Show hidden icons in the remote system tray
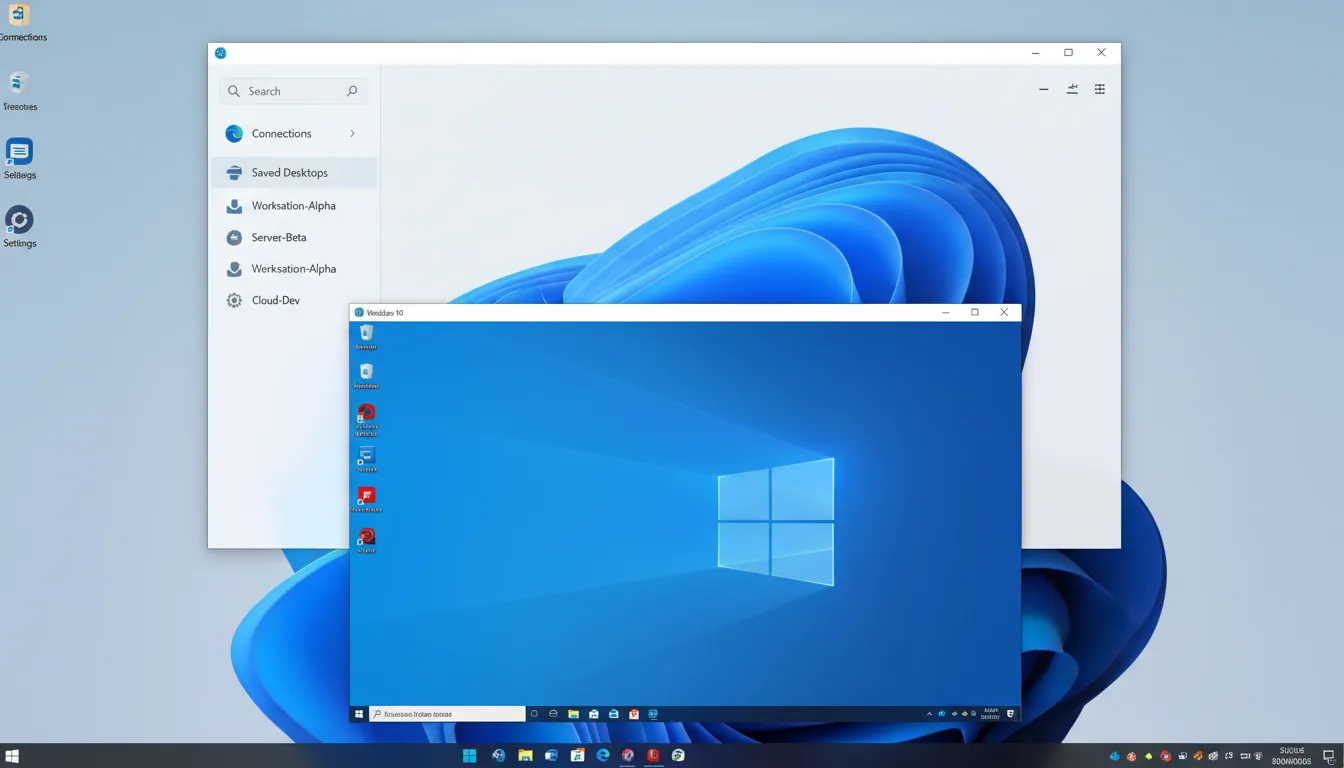 [929, 713]
